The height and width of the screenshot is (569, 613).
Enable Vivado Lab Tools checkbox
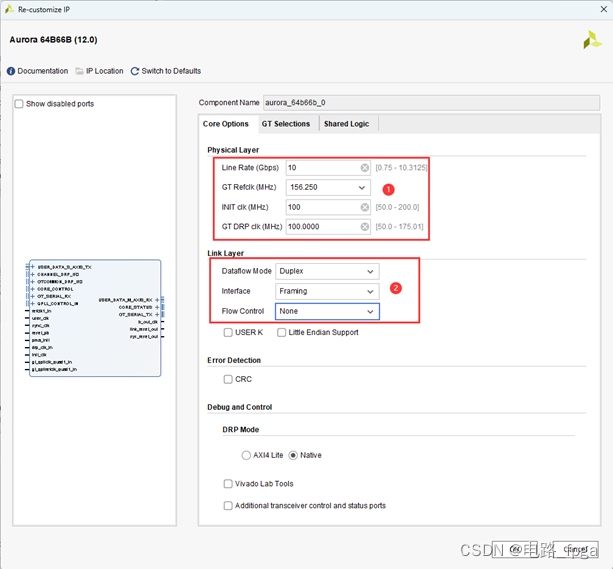(228, 484)
